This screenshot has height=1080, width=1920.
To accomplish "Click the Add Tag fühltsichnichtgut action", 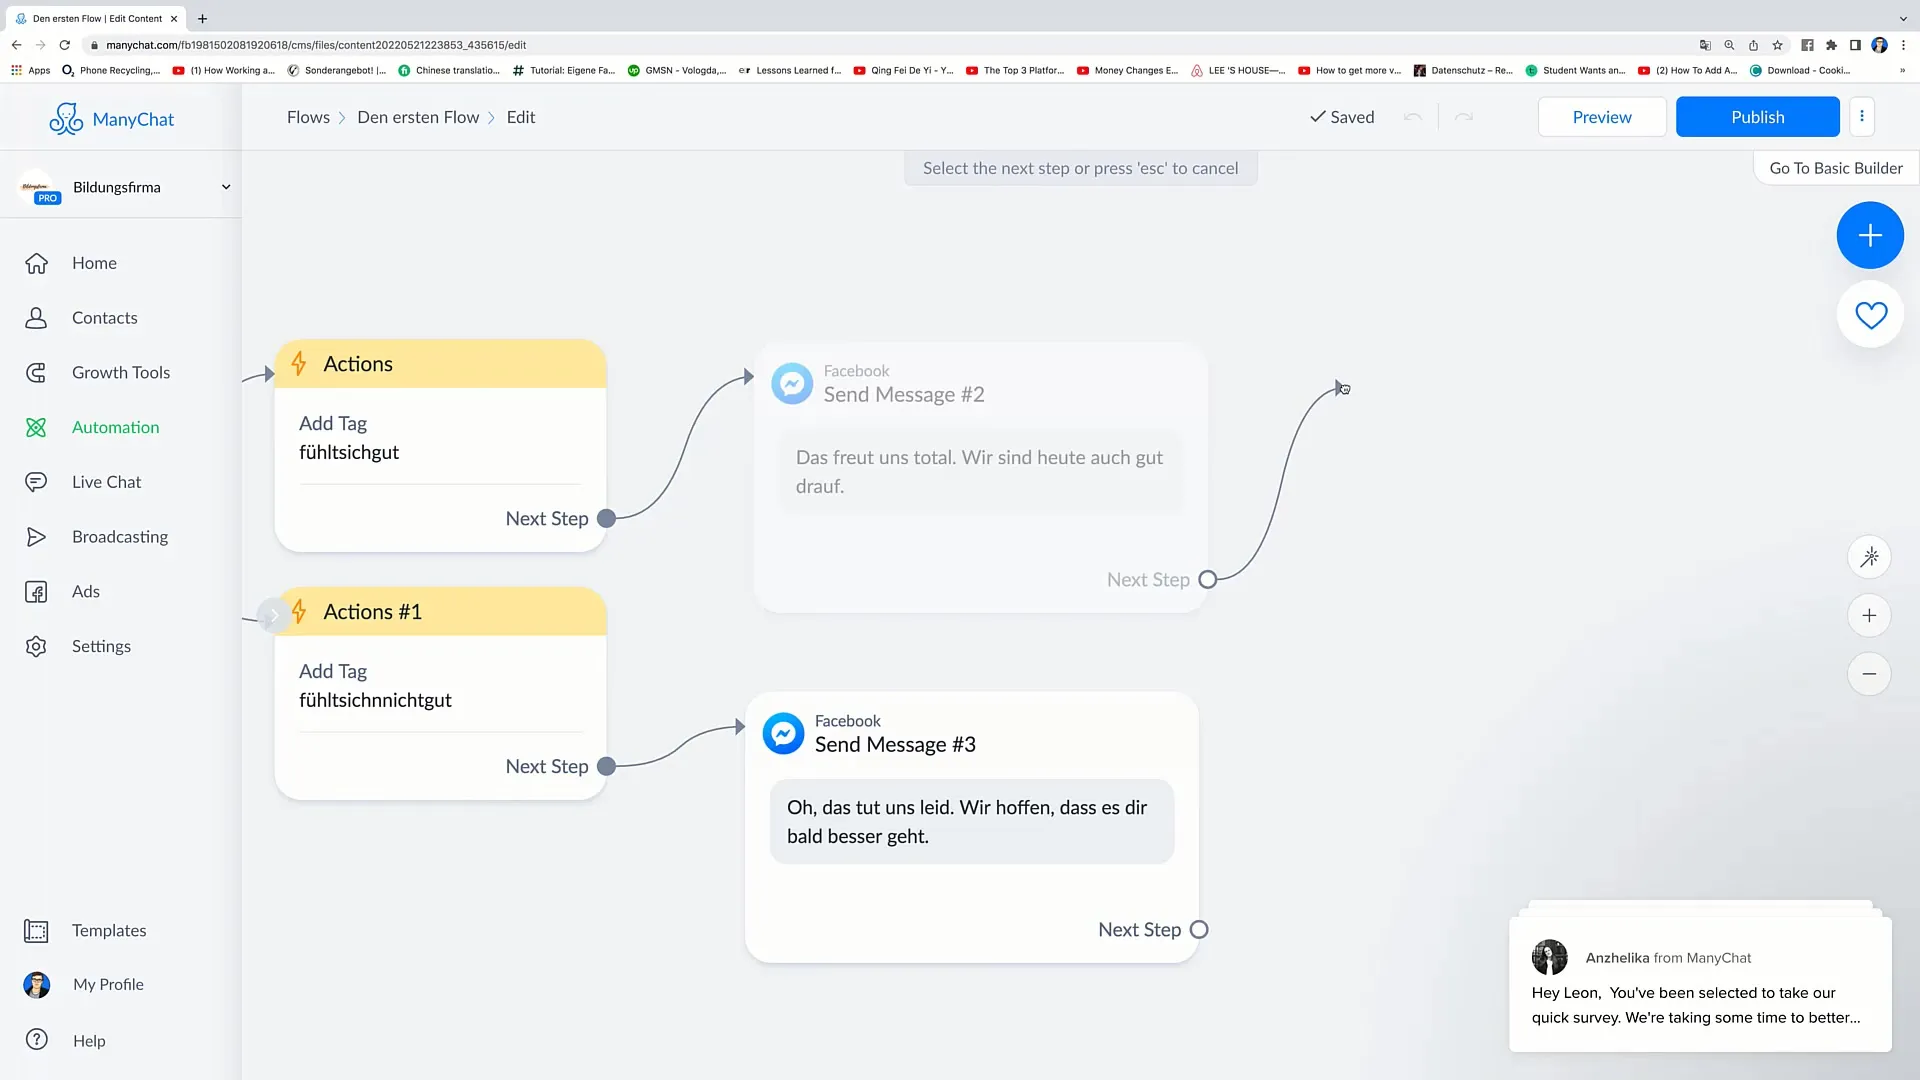I will [x=441, y=686].
